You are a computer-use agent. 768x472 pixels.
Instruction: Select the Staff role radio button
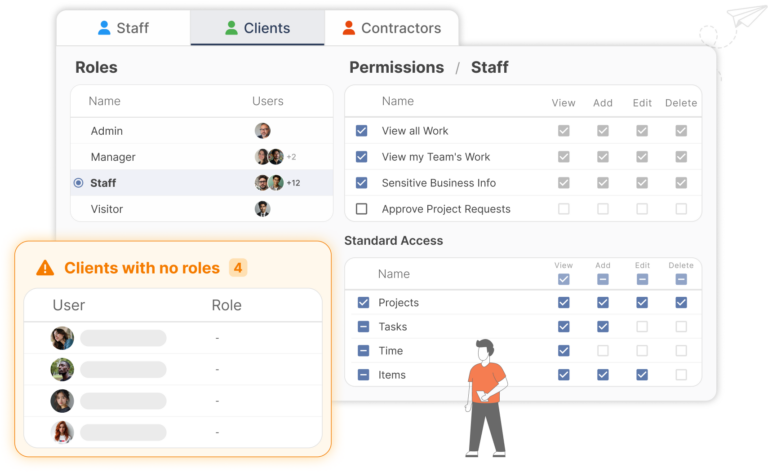pos(78,183)
